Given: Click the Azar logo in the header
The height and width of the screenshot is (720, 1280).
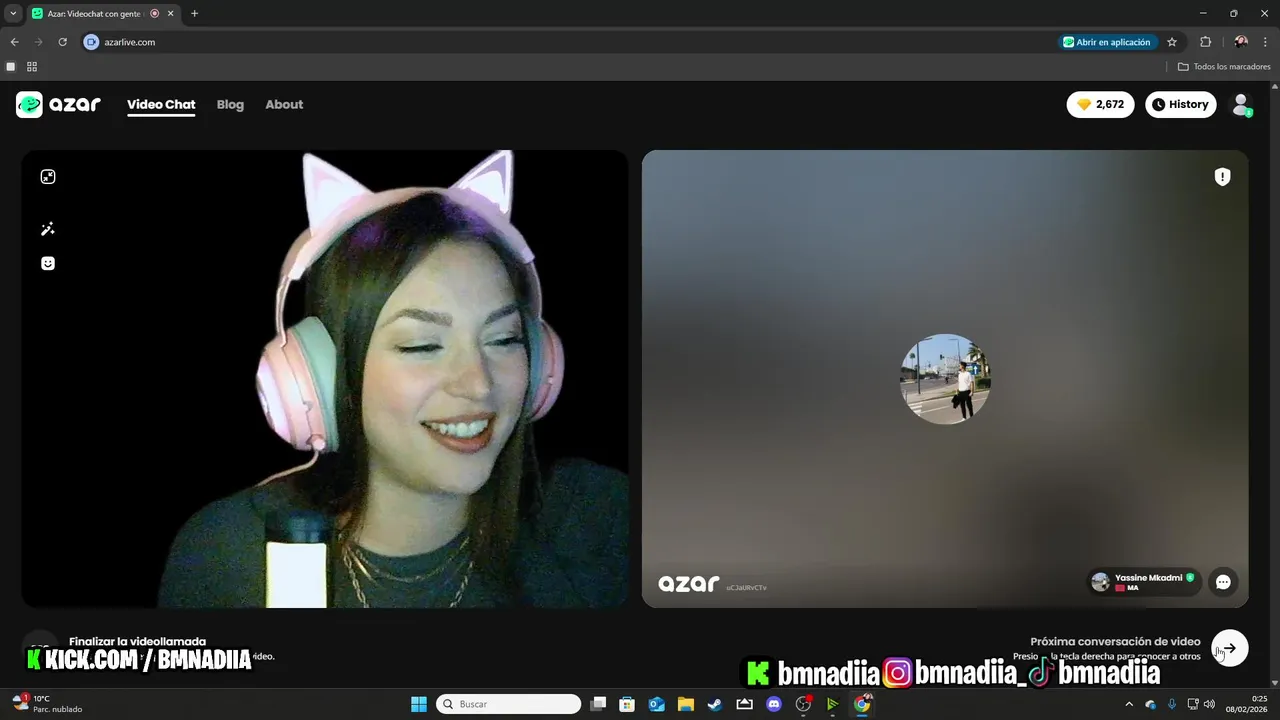Looking at the screenshot, I should (58, 104).
